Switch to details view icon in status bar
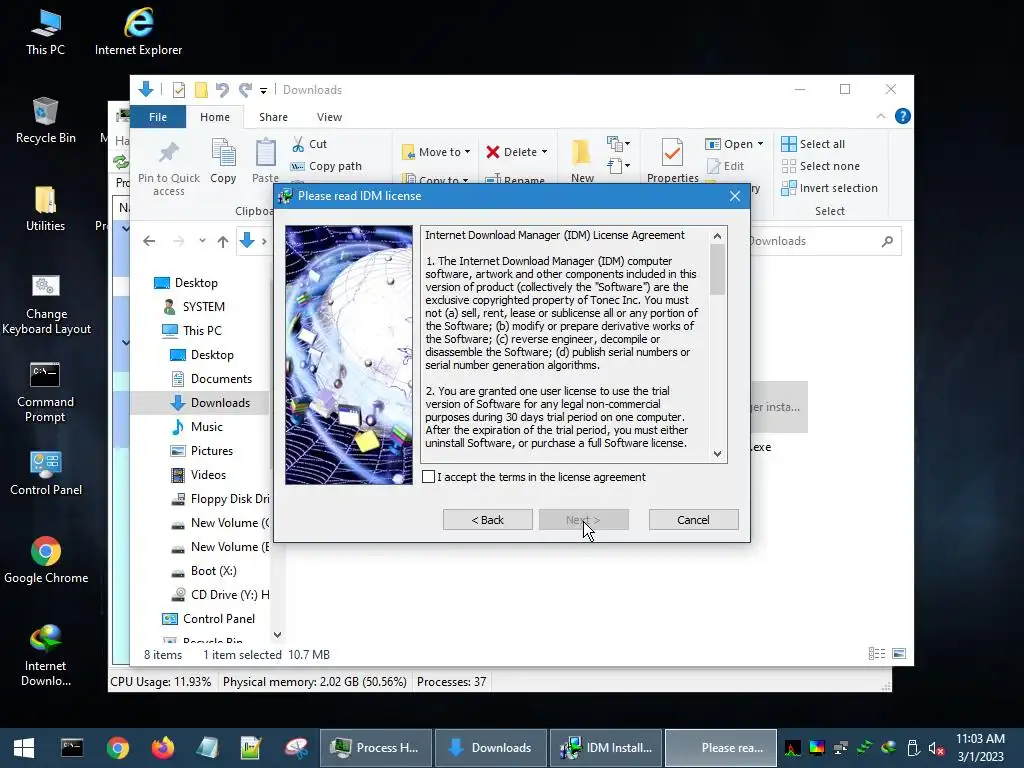The width and height of the screenshot is (1024, 768). coord(876,654)
